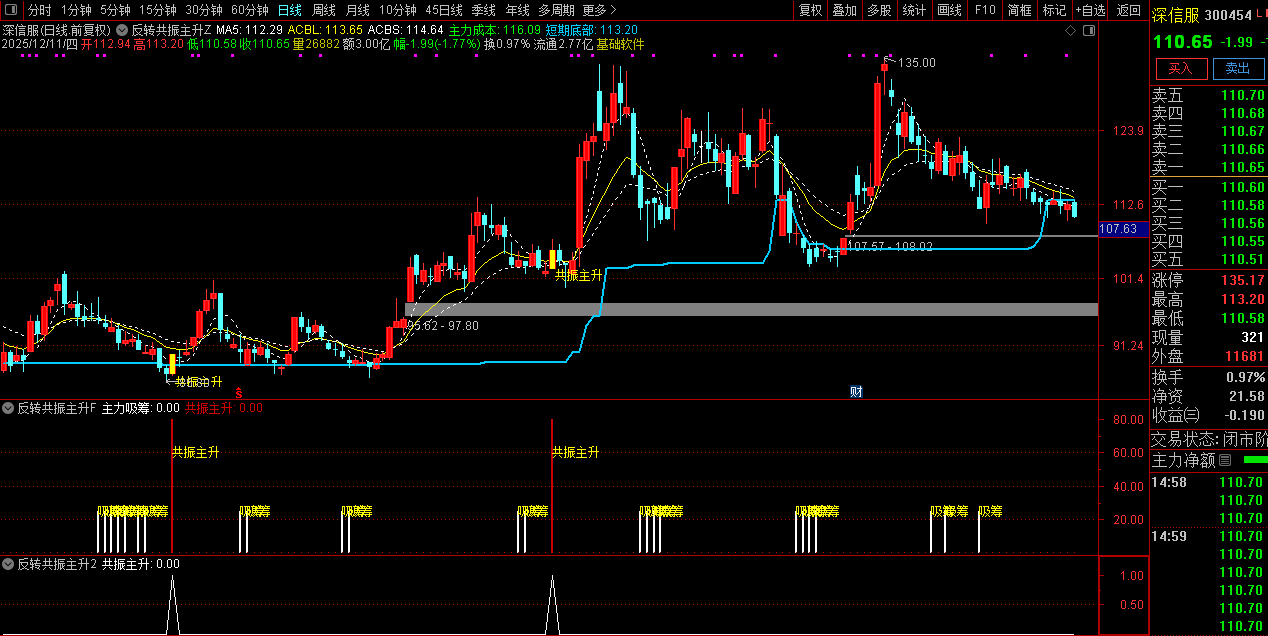Click the 卖一 ask row
This screenshot has width=1268, height=636.
point(1209,168)
